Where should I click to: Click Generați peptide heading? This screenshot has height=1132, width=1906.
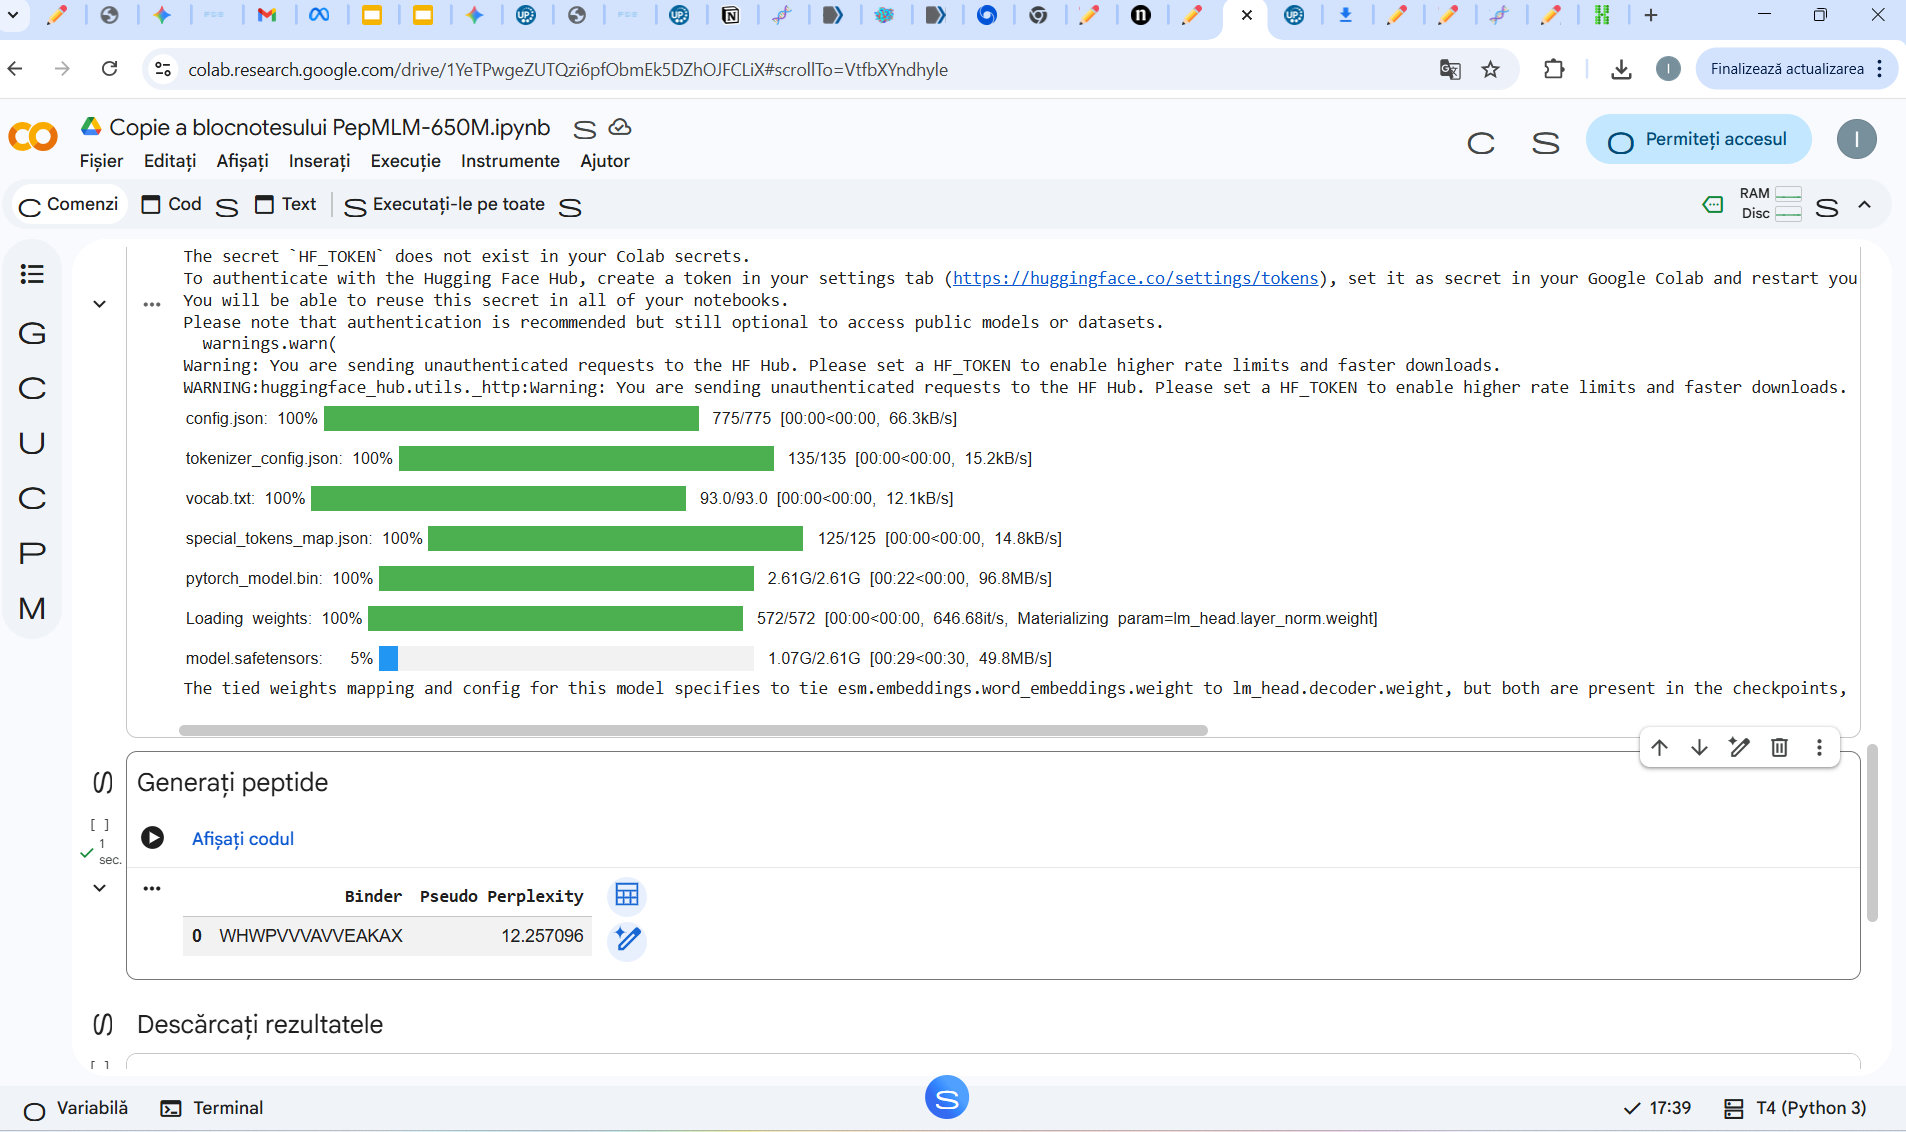click(232, 782)
